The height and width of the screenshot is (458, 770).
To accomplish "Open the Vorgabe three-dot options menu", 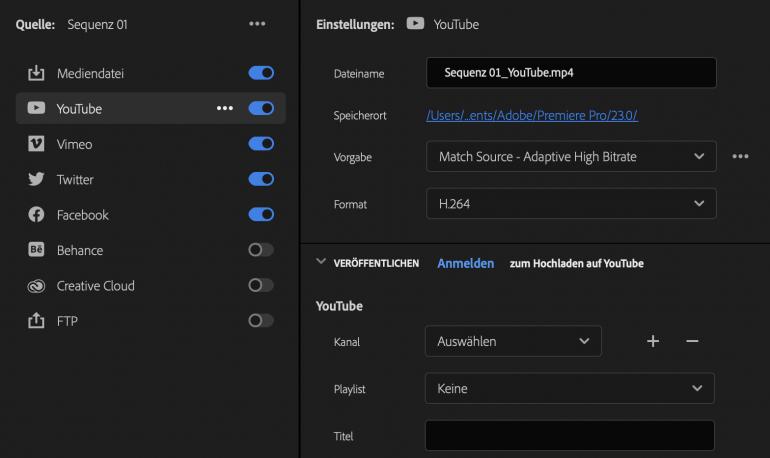I will (x=740, y=156).
